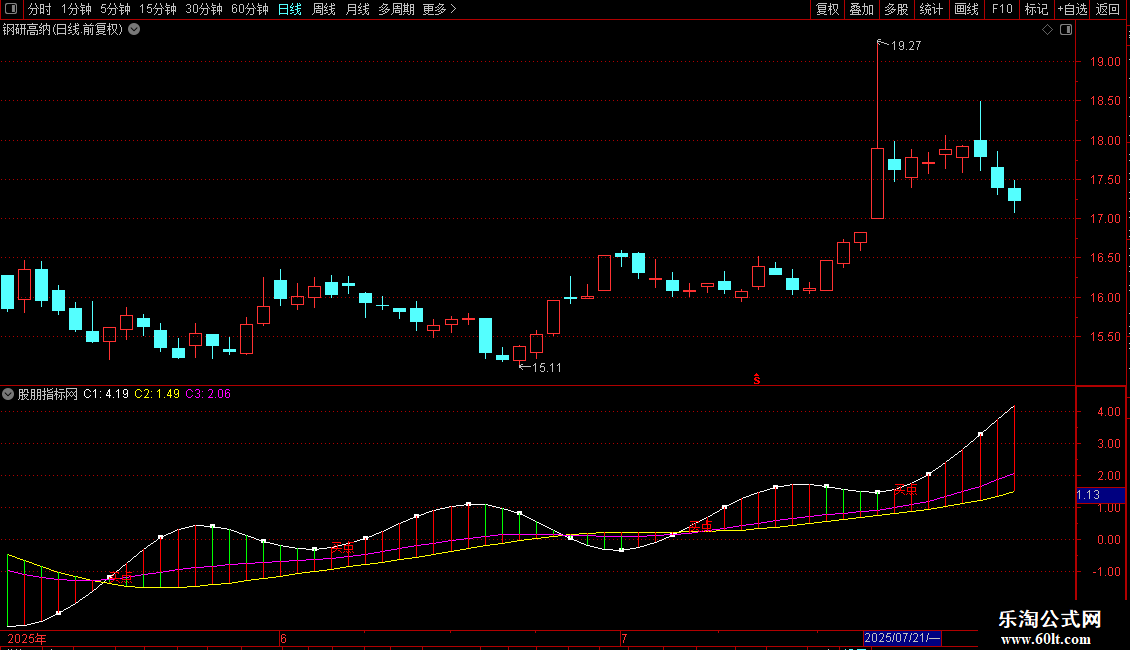The height and width of the screenshot is (650, 1130).
Task: Click the 标记 mark button
Action: pyautogui.click(x=1036, y=9)
